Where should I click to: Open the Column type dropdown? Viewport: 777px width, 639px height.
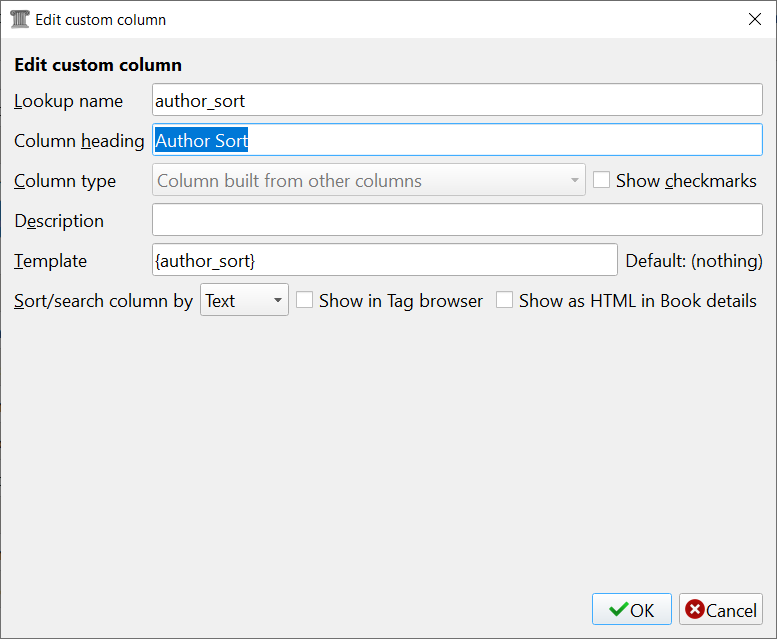(x=368, y=181)
